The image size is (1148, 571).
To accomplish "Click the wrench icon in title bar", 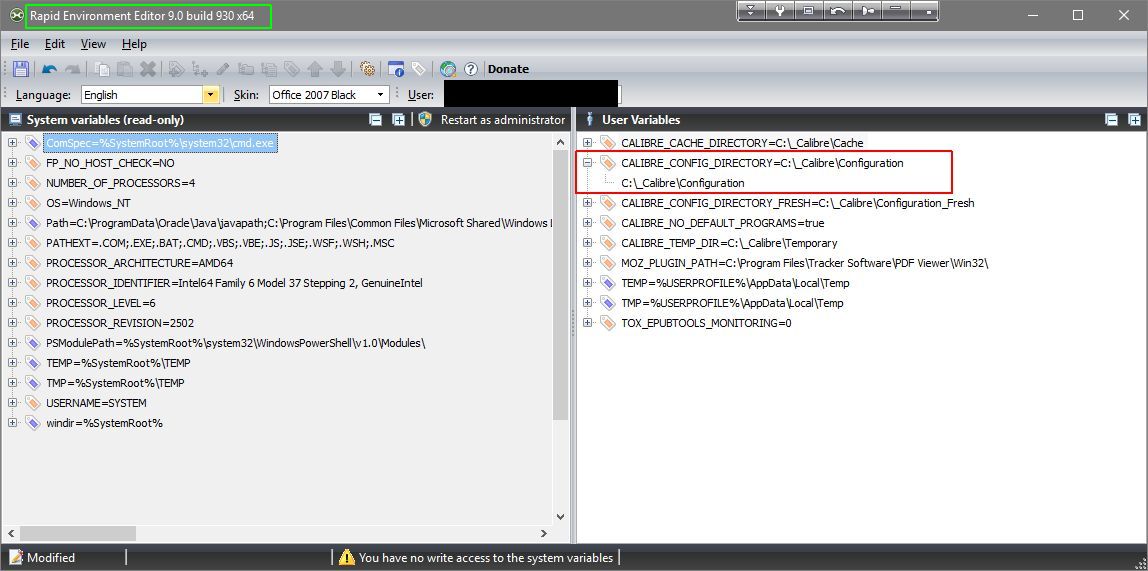I will coord(780,11).
